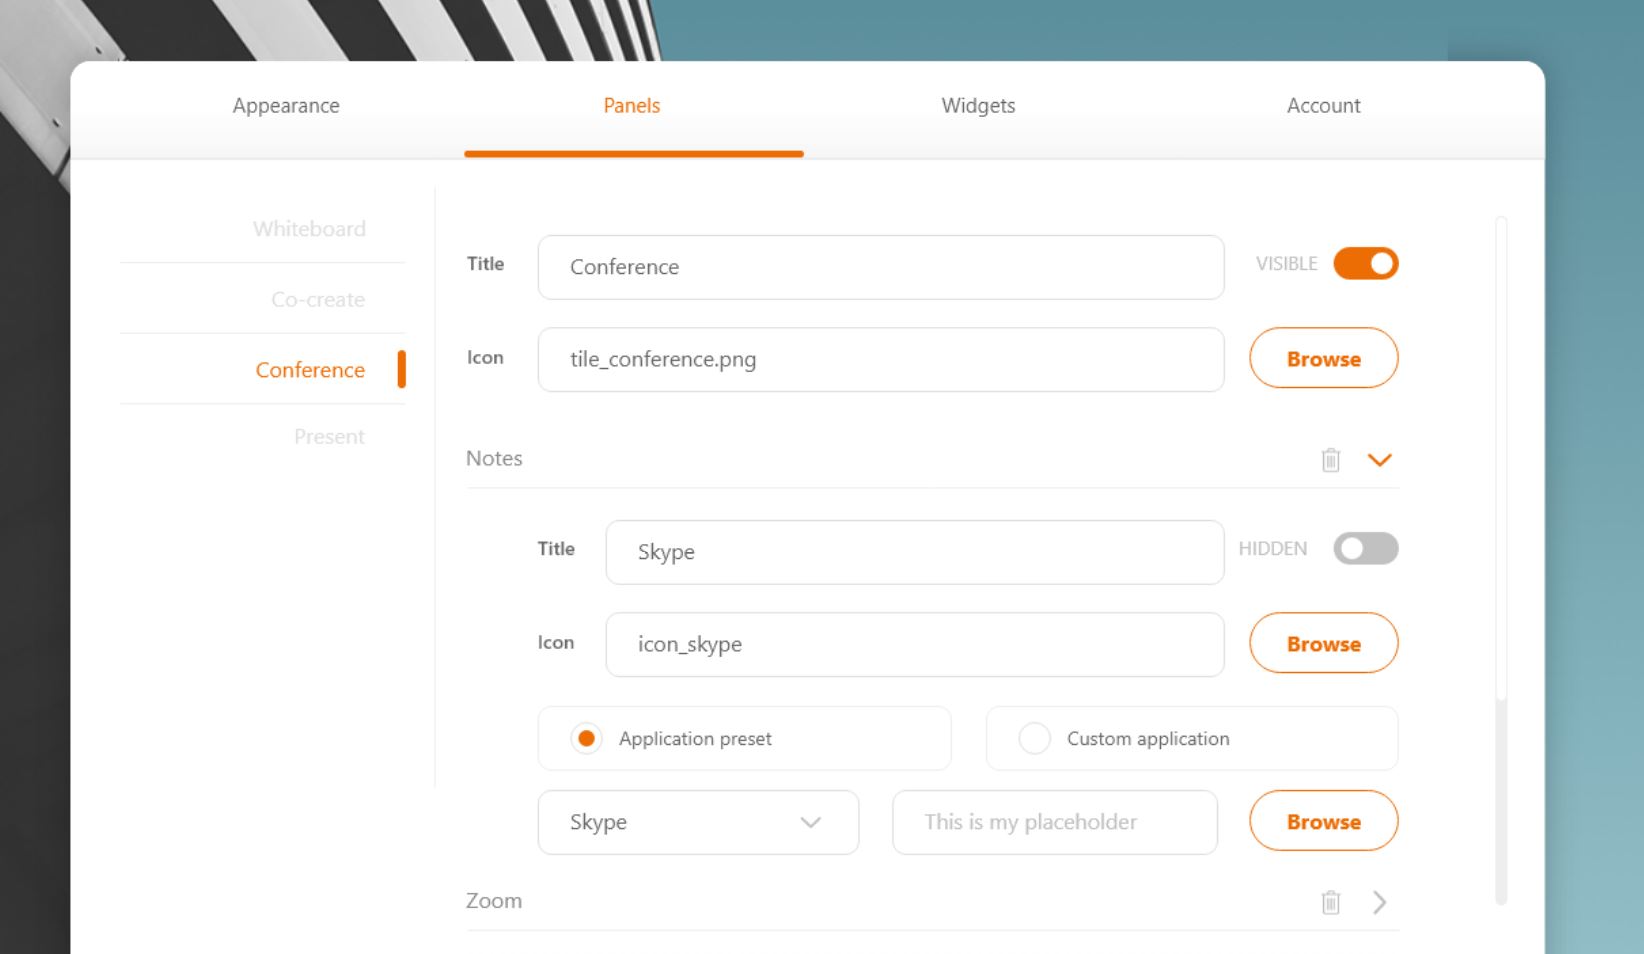Browse for the icon_skype file
Screen dimensions: 1644x954
coord(1323,643)
